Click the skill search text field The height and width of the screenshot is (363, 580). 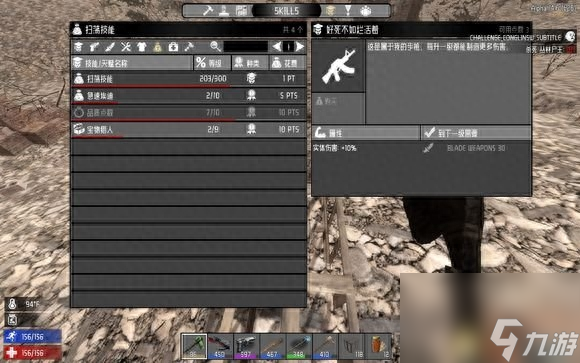(246, 47)
